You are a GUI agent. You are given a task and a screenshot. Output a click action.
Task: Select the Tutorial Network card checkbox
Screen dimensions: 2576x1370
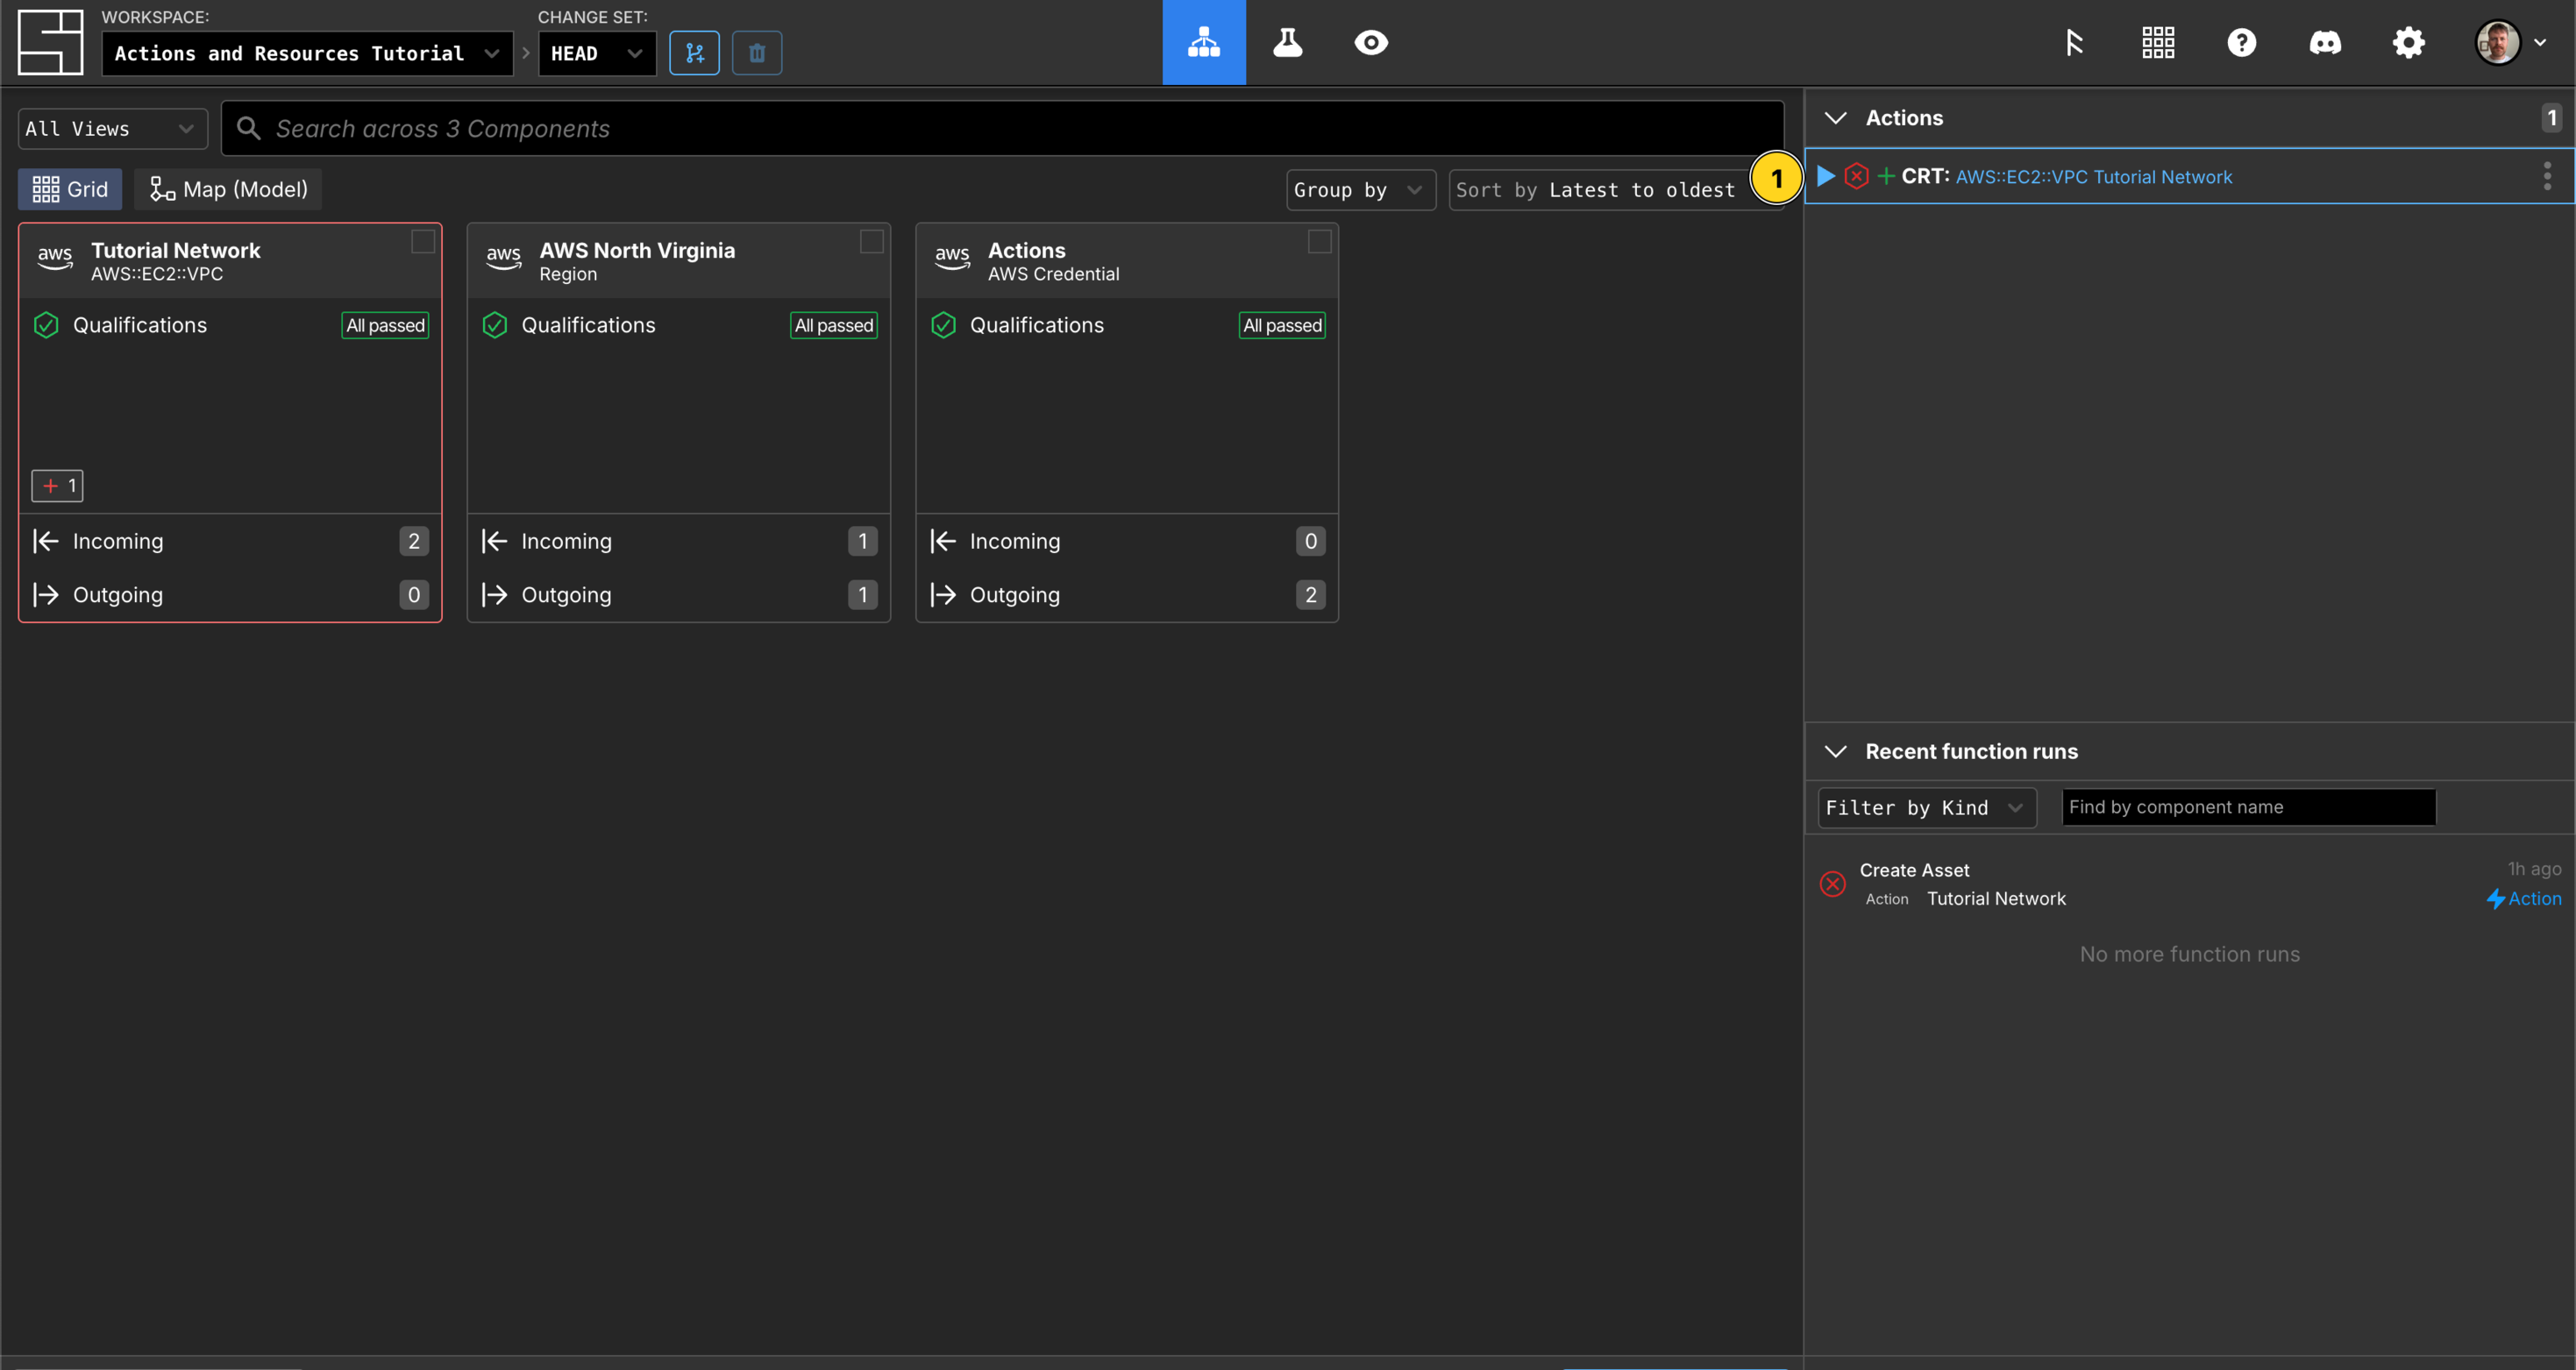click(x=423, y=242)
